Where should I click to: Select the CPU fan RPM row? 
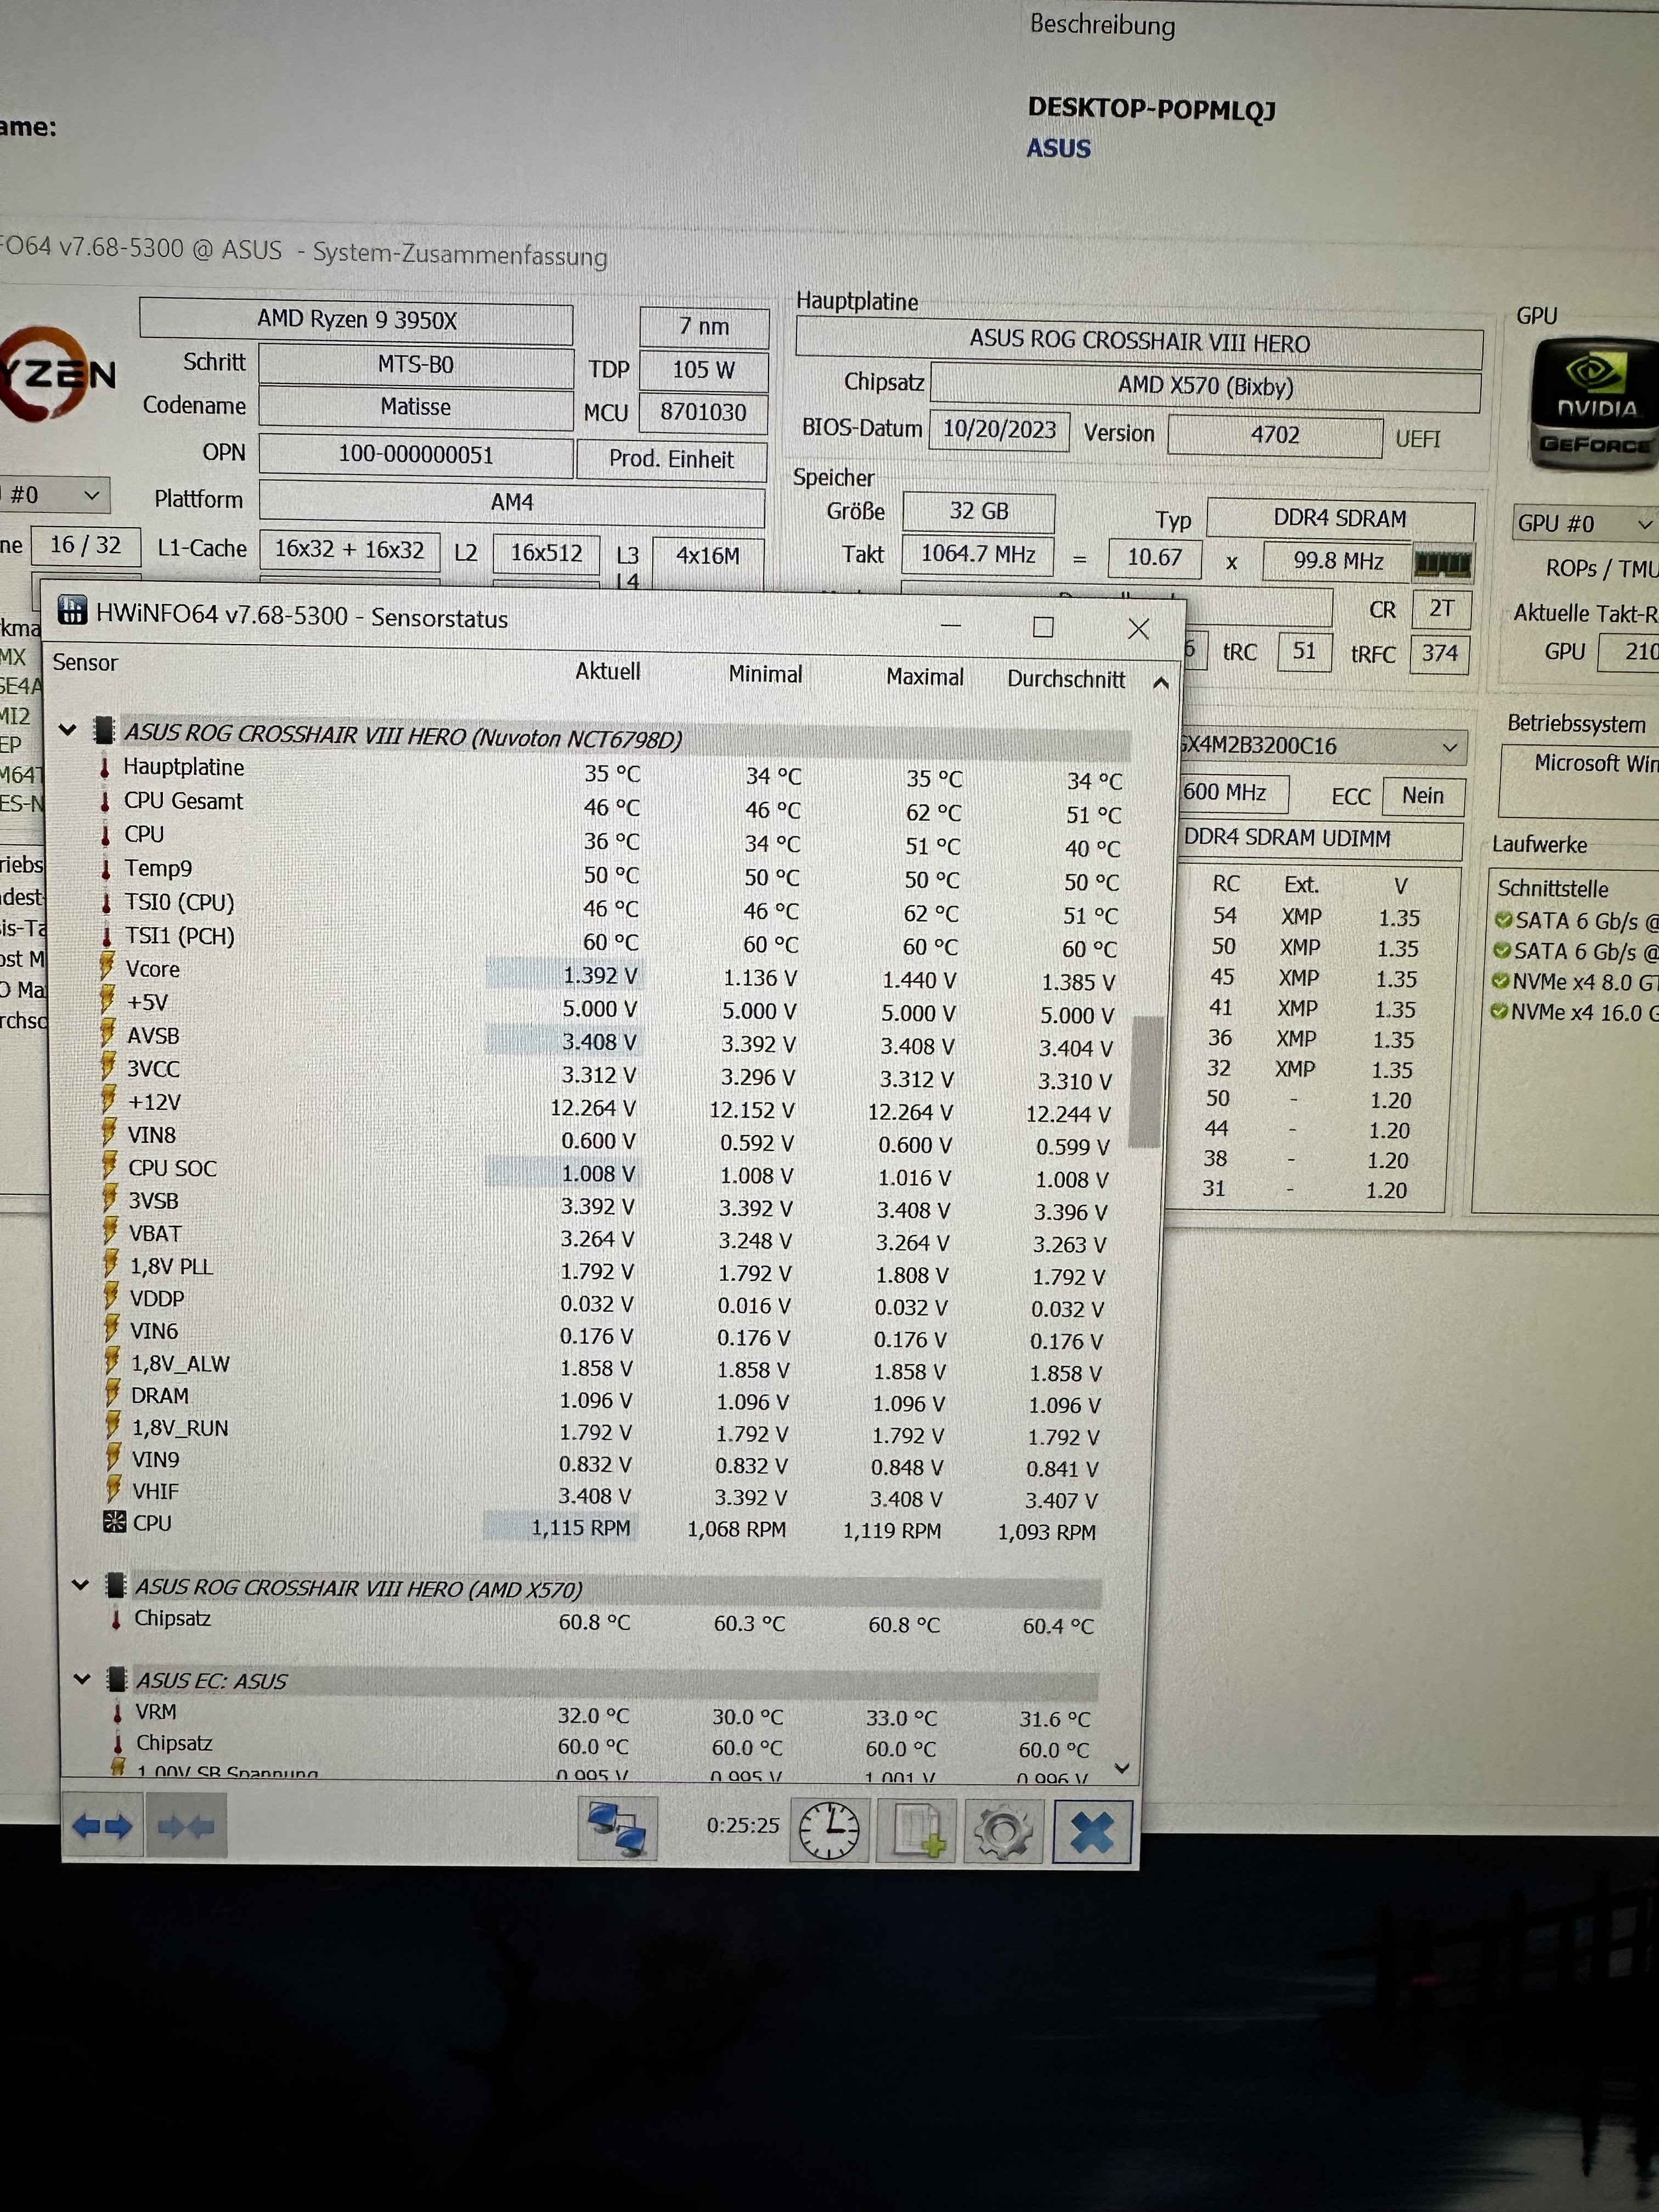pos(152,1523)
